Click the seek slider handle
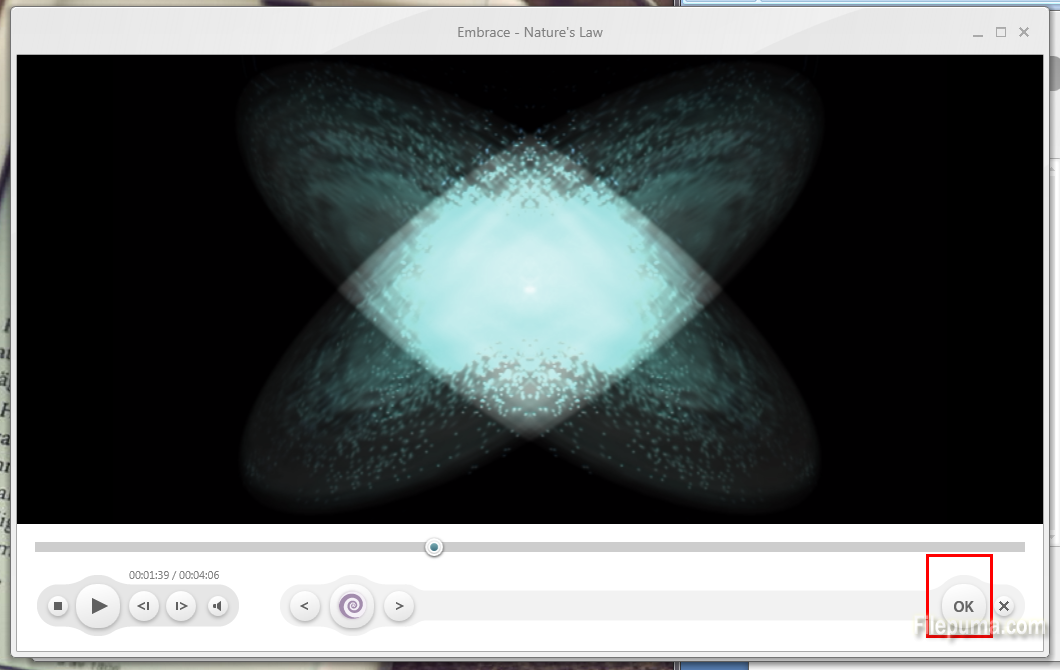1060x670 pixels. [434, 547]
